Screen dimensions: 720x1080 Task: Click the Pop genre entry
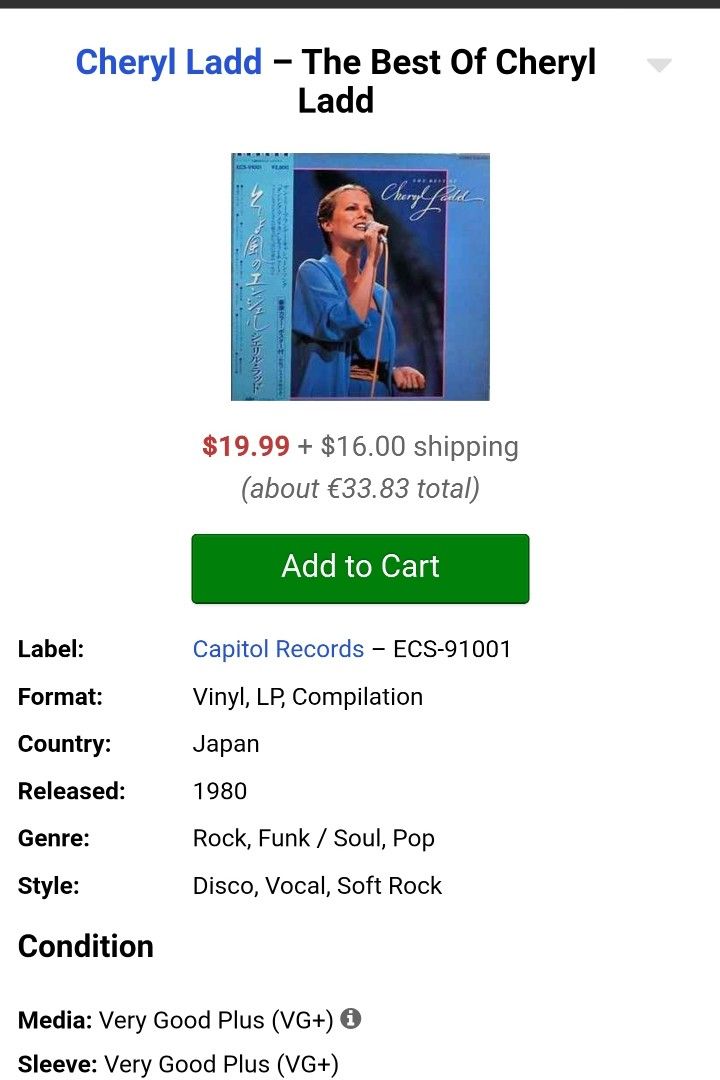coord(415,838)
